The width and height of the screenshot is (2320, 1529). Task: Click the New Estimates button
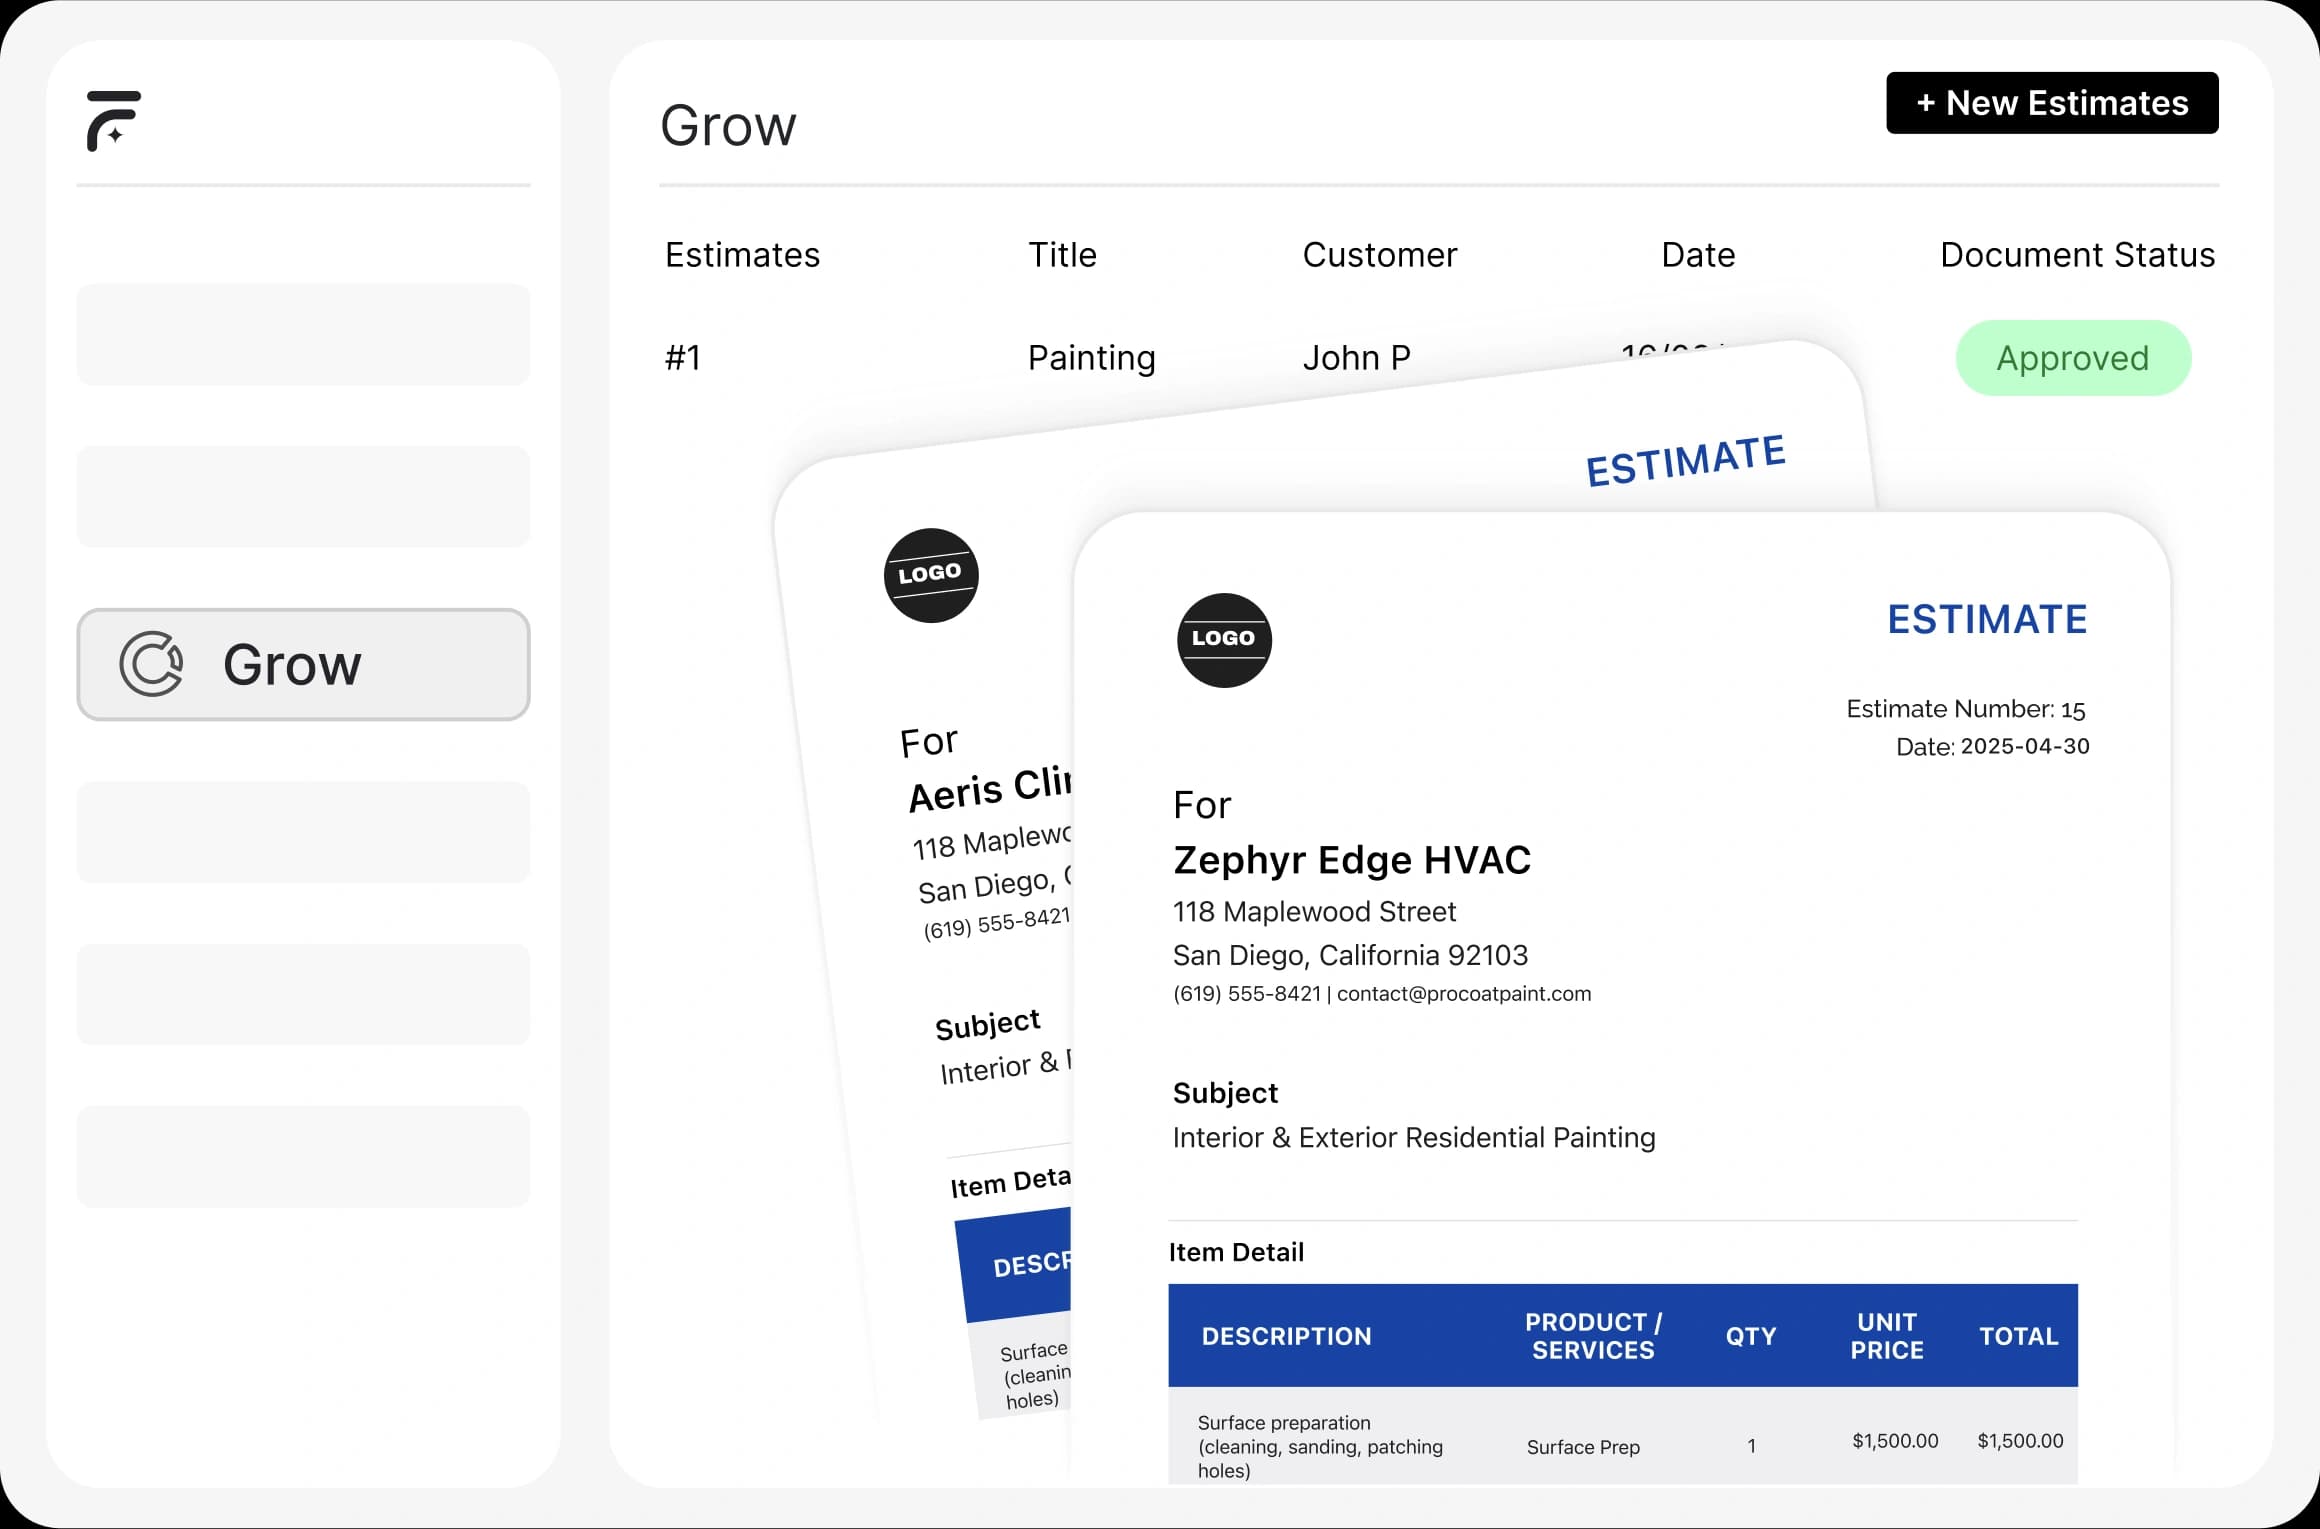tap(2052, 103)
